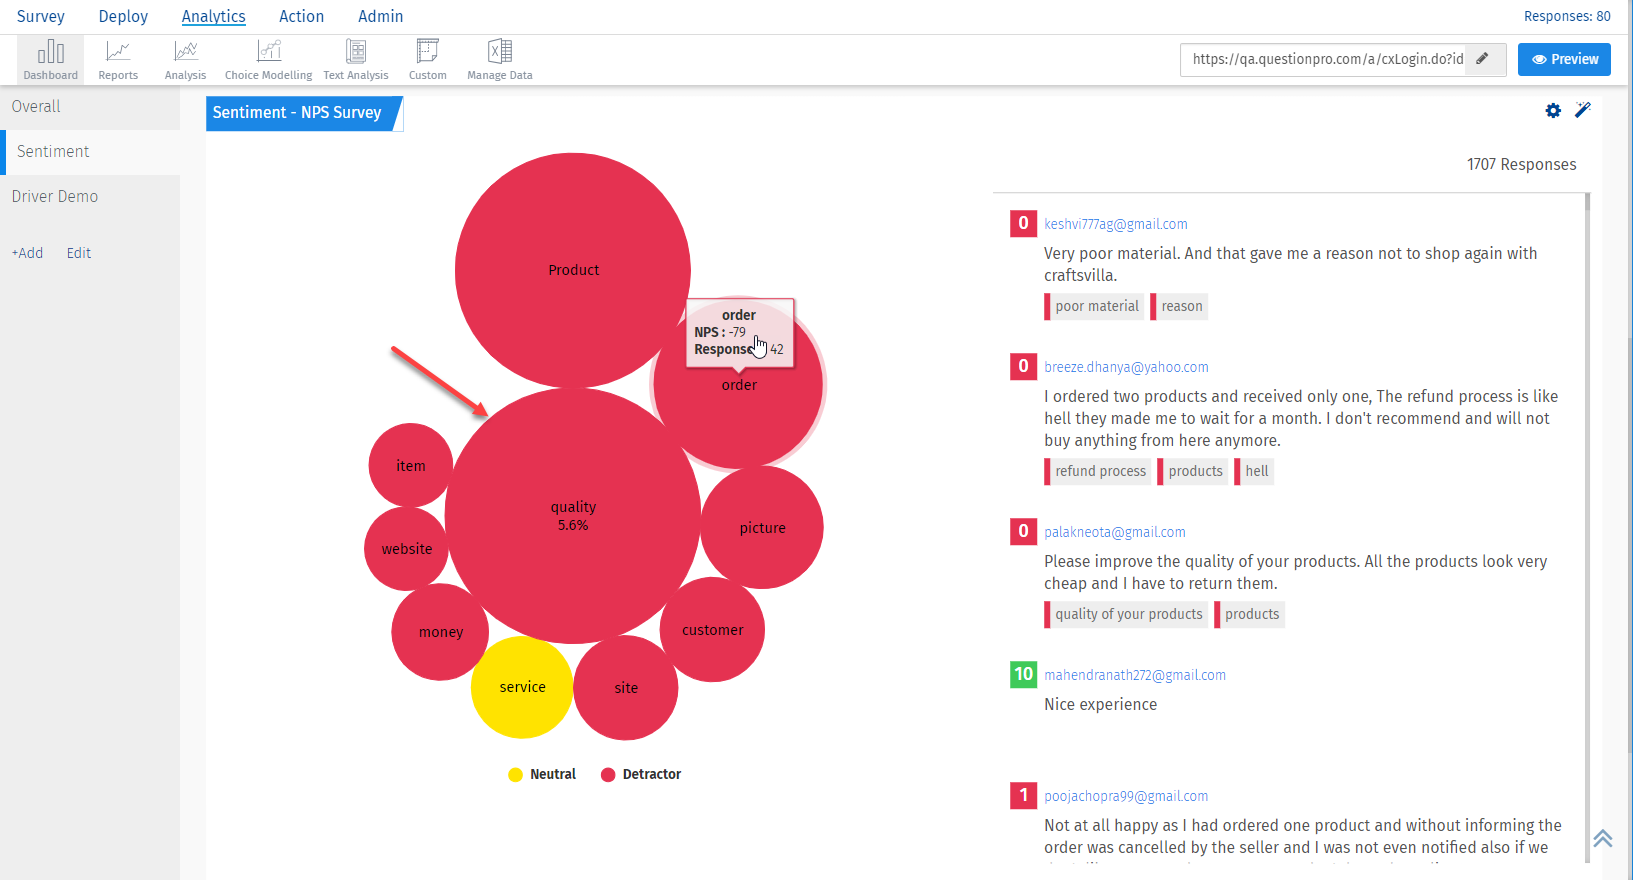
Task: Toggle the Neutral legend entry
Action: pyautogui.click(x=542, y=774)
